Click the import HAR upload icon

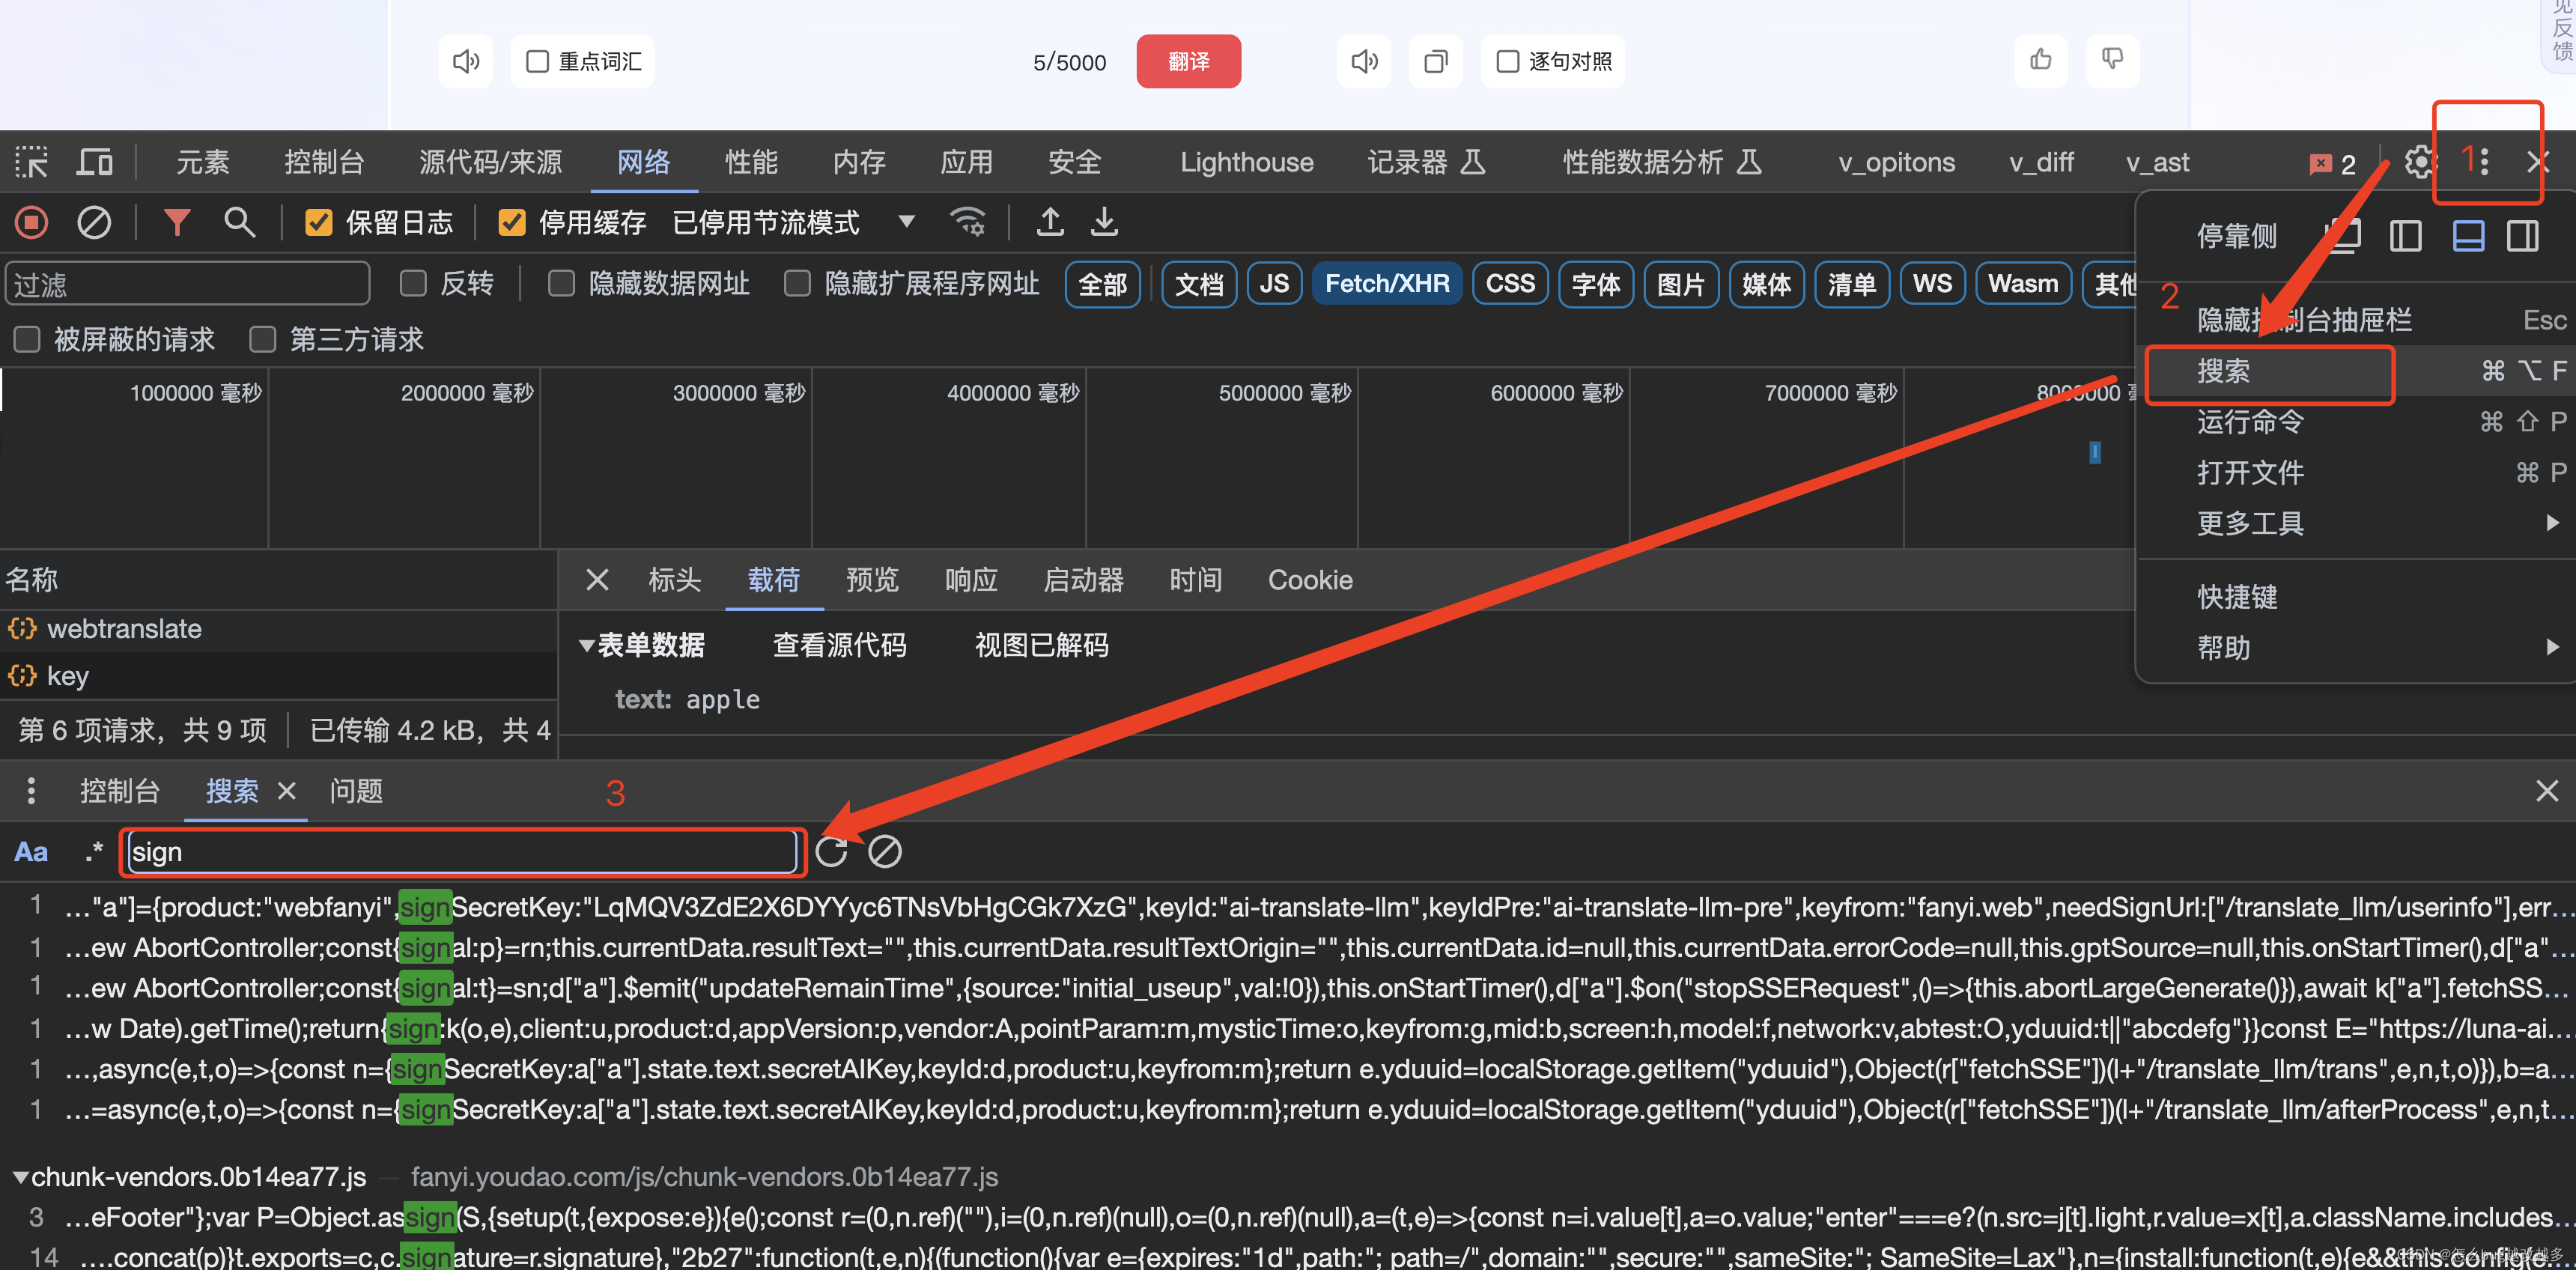(x=1049, y=222)
